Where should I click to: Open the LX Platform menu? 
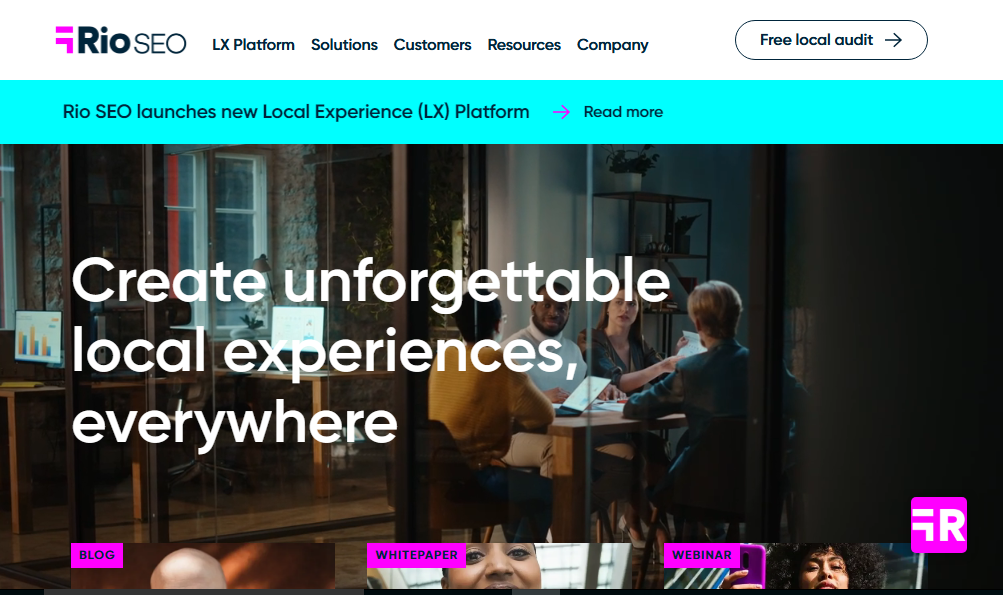(x=253, y=45)
